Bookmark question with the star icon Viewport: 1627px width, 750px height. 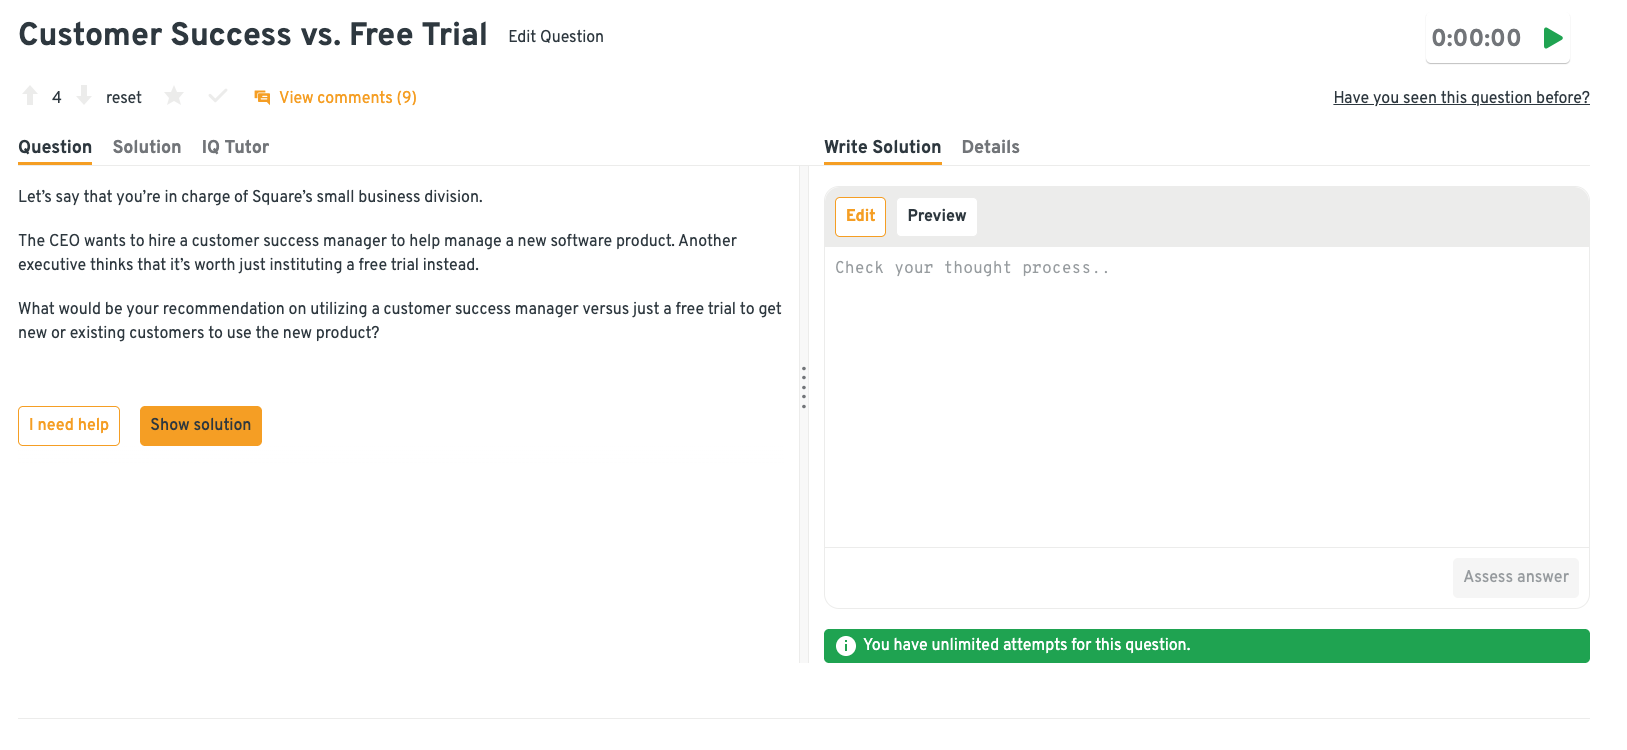(174, 96)
